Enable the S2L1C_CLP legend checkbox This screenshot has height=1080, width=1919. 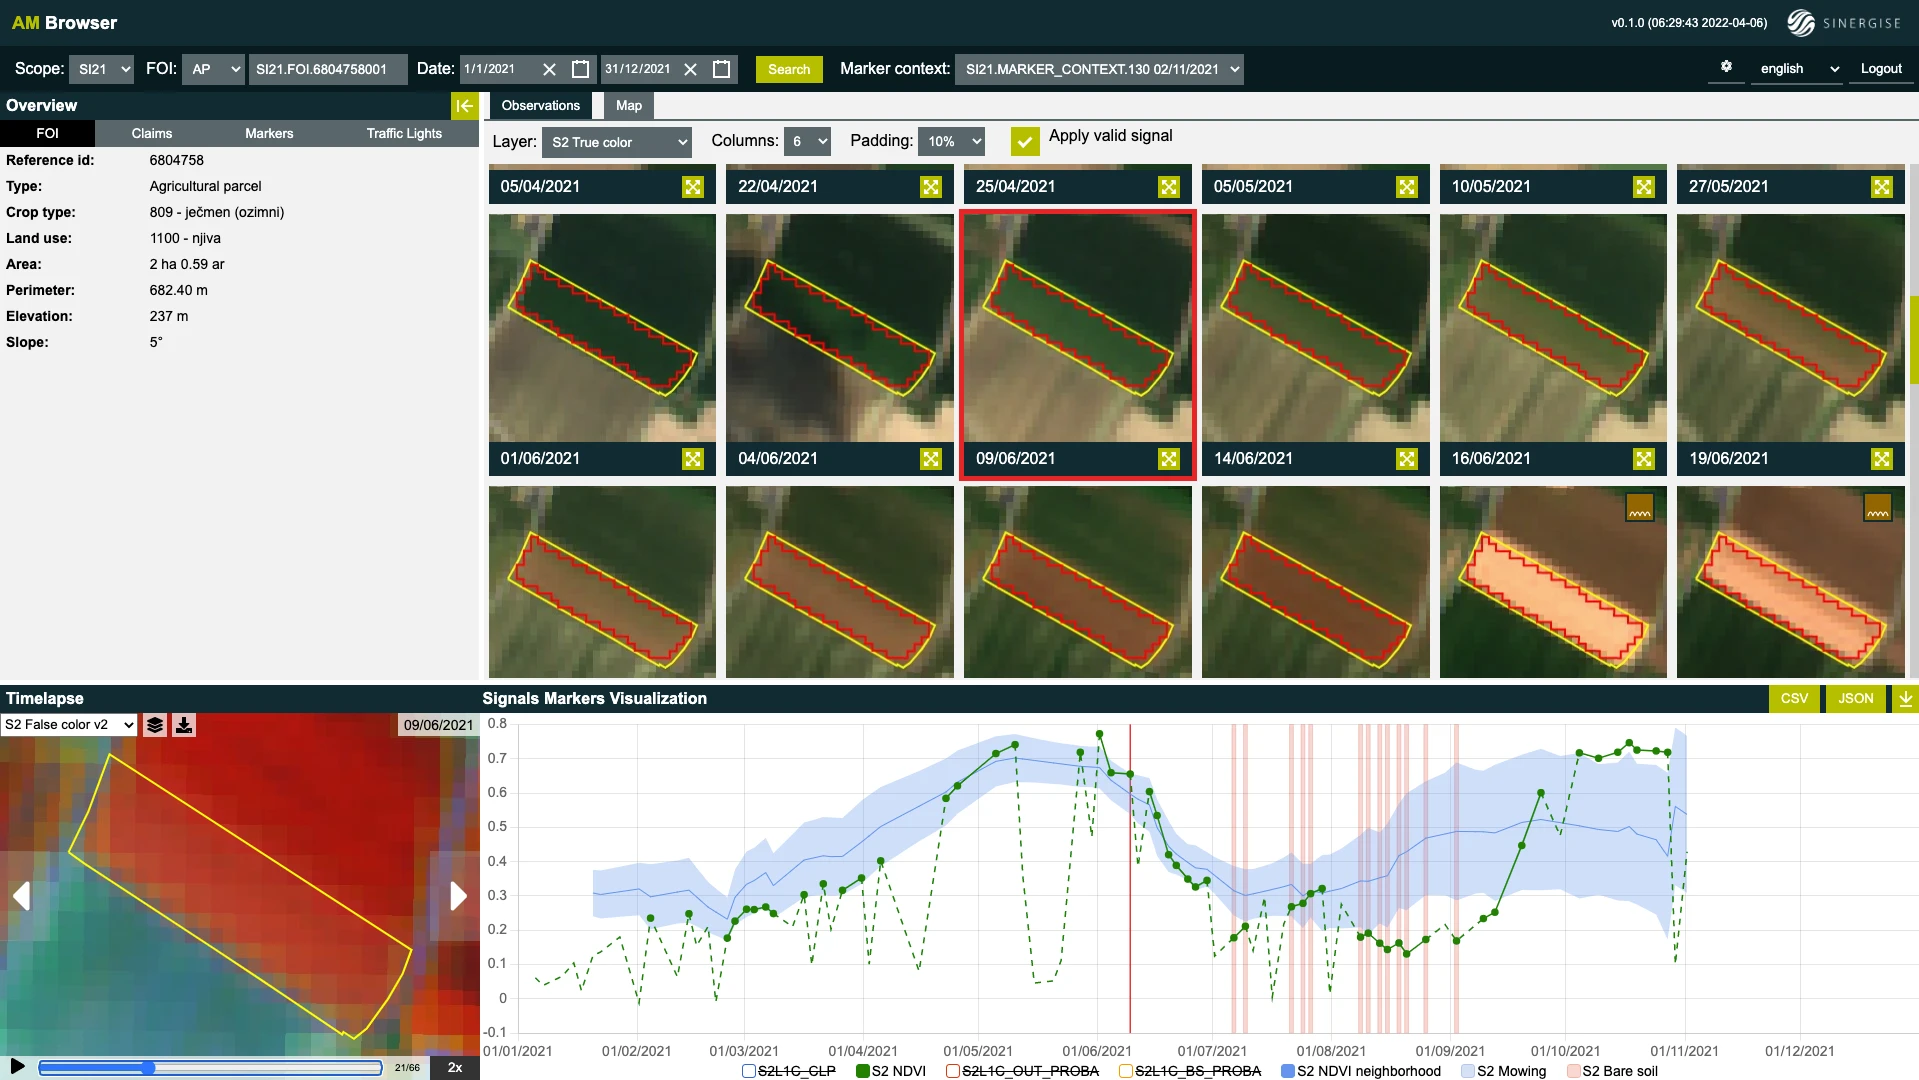tap(748, 1071)
